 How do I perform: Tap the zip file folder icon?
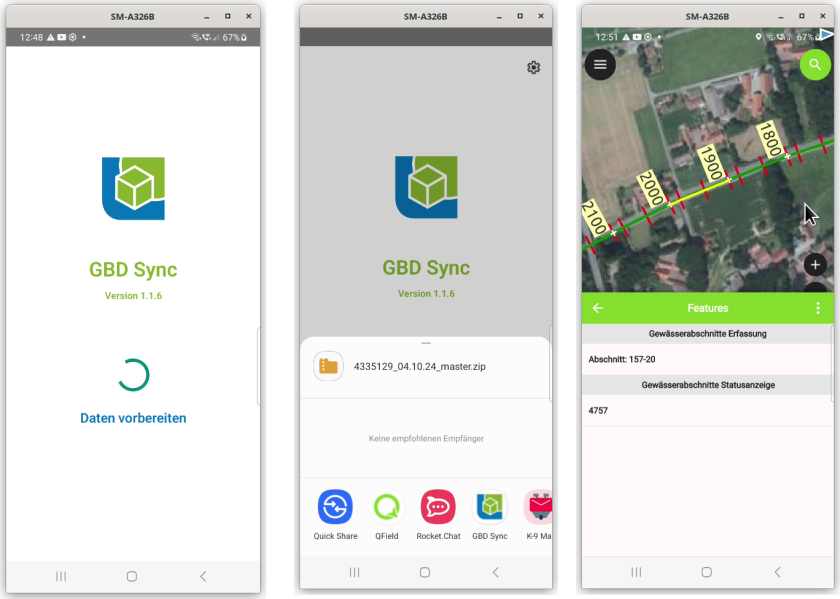328,366
